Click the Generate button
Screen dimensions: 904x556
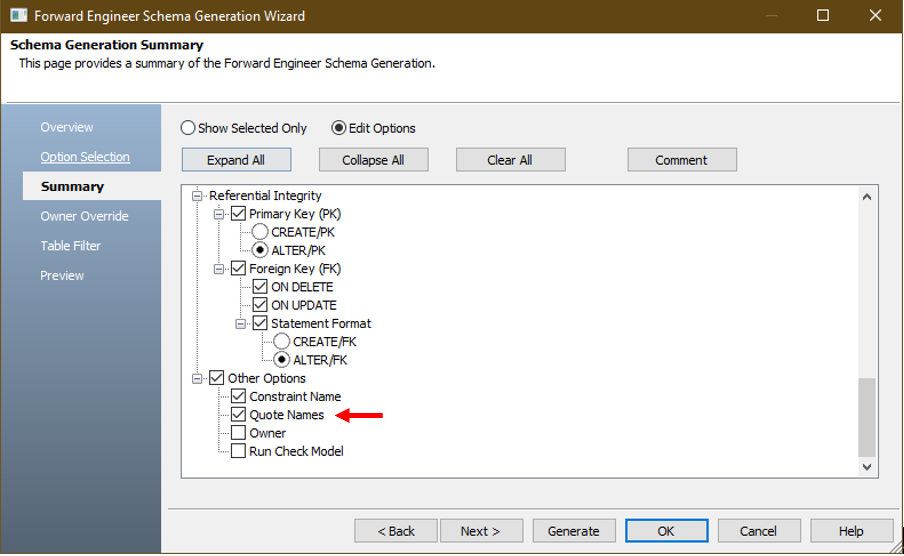click(x=573, y=531)
